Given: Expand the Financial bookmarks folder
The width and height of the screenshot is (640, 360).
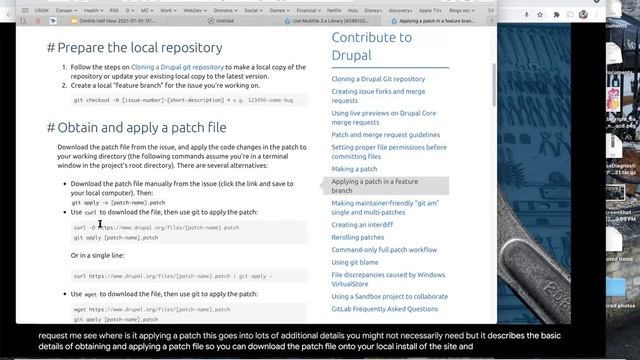Looking at the screenshot, I should click(x=309, y=10).
